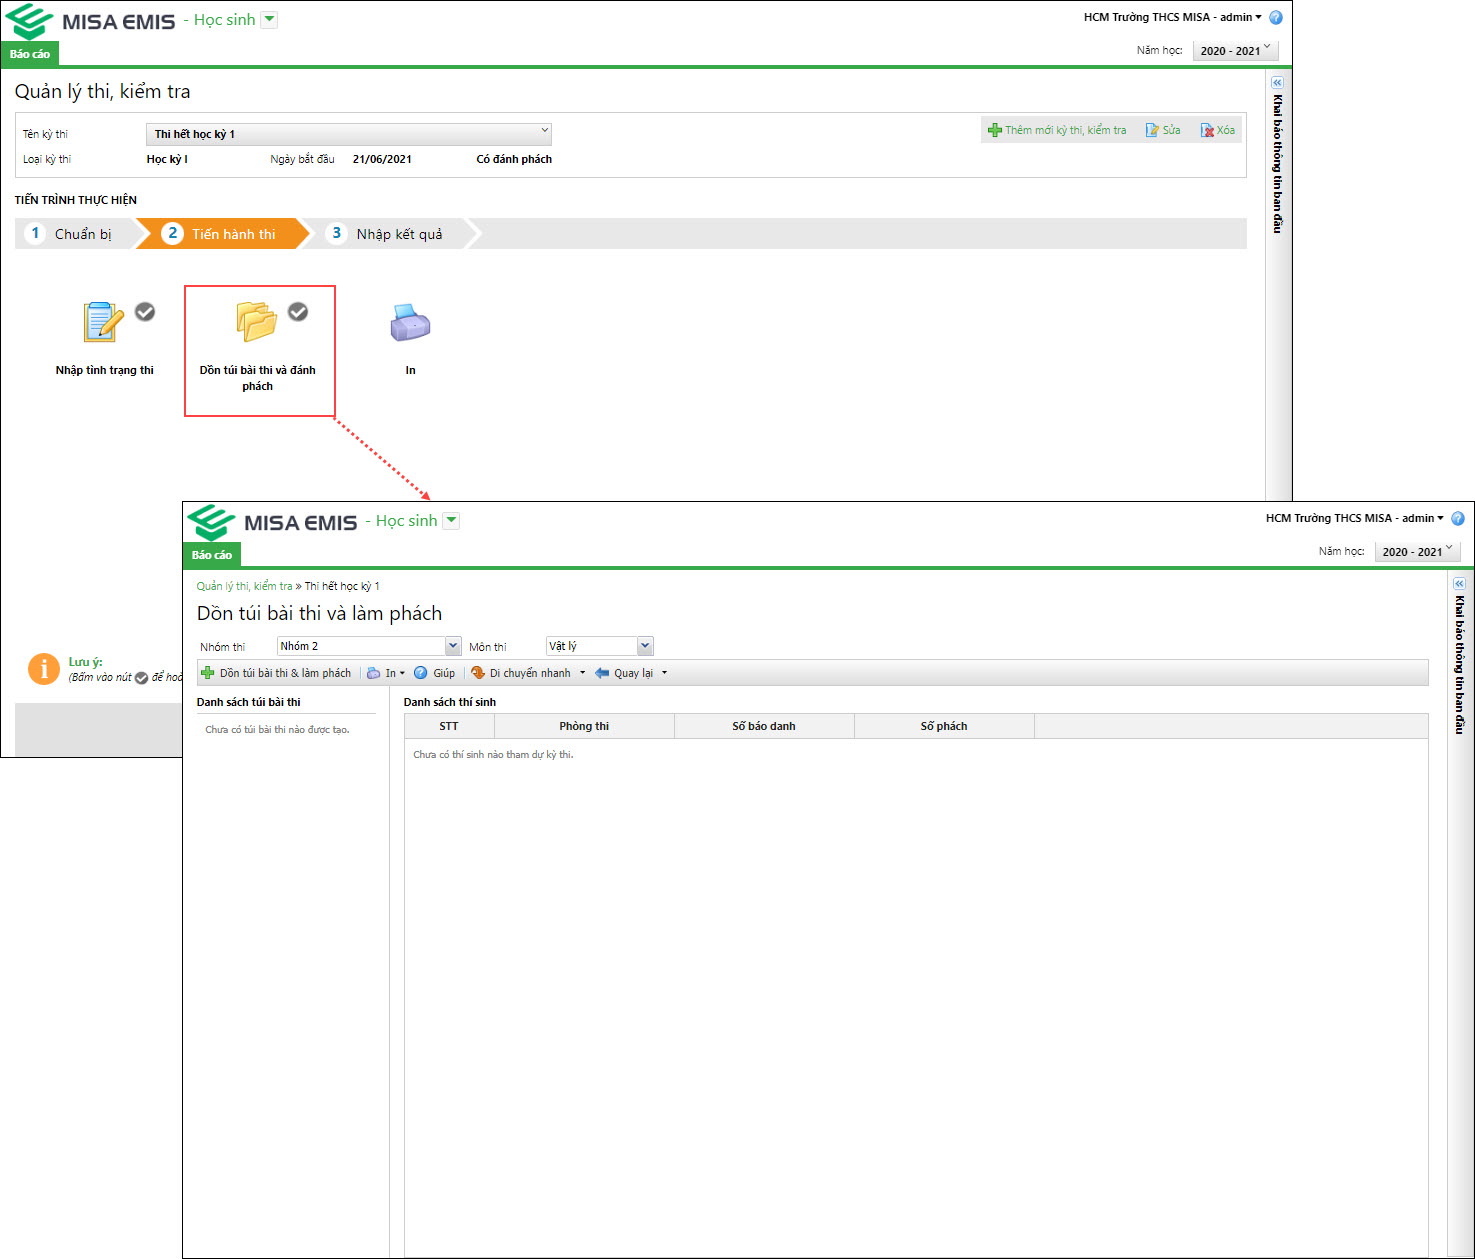The width and height of the screenshot is (1475, 1259).
Task: Click Dồn túi bài thi & làm phách button
Action: click(276, 673)
